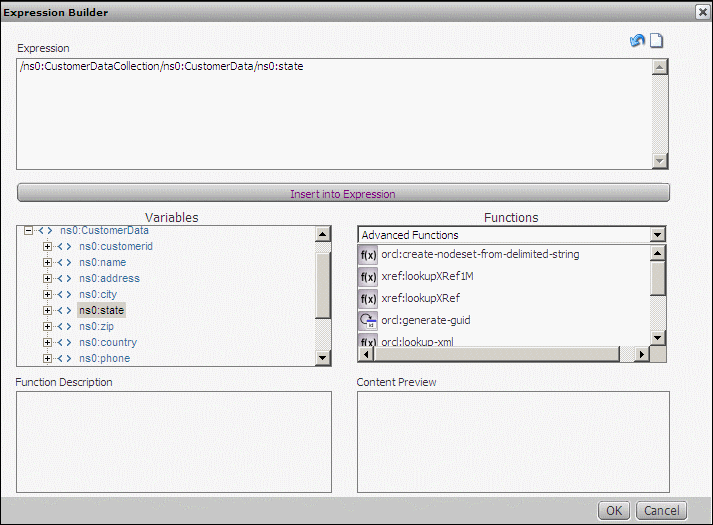Viewport: 713px width, 525px height.
Task: Expand the ns0:address node
Action: 47,278
